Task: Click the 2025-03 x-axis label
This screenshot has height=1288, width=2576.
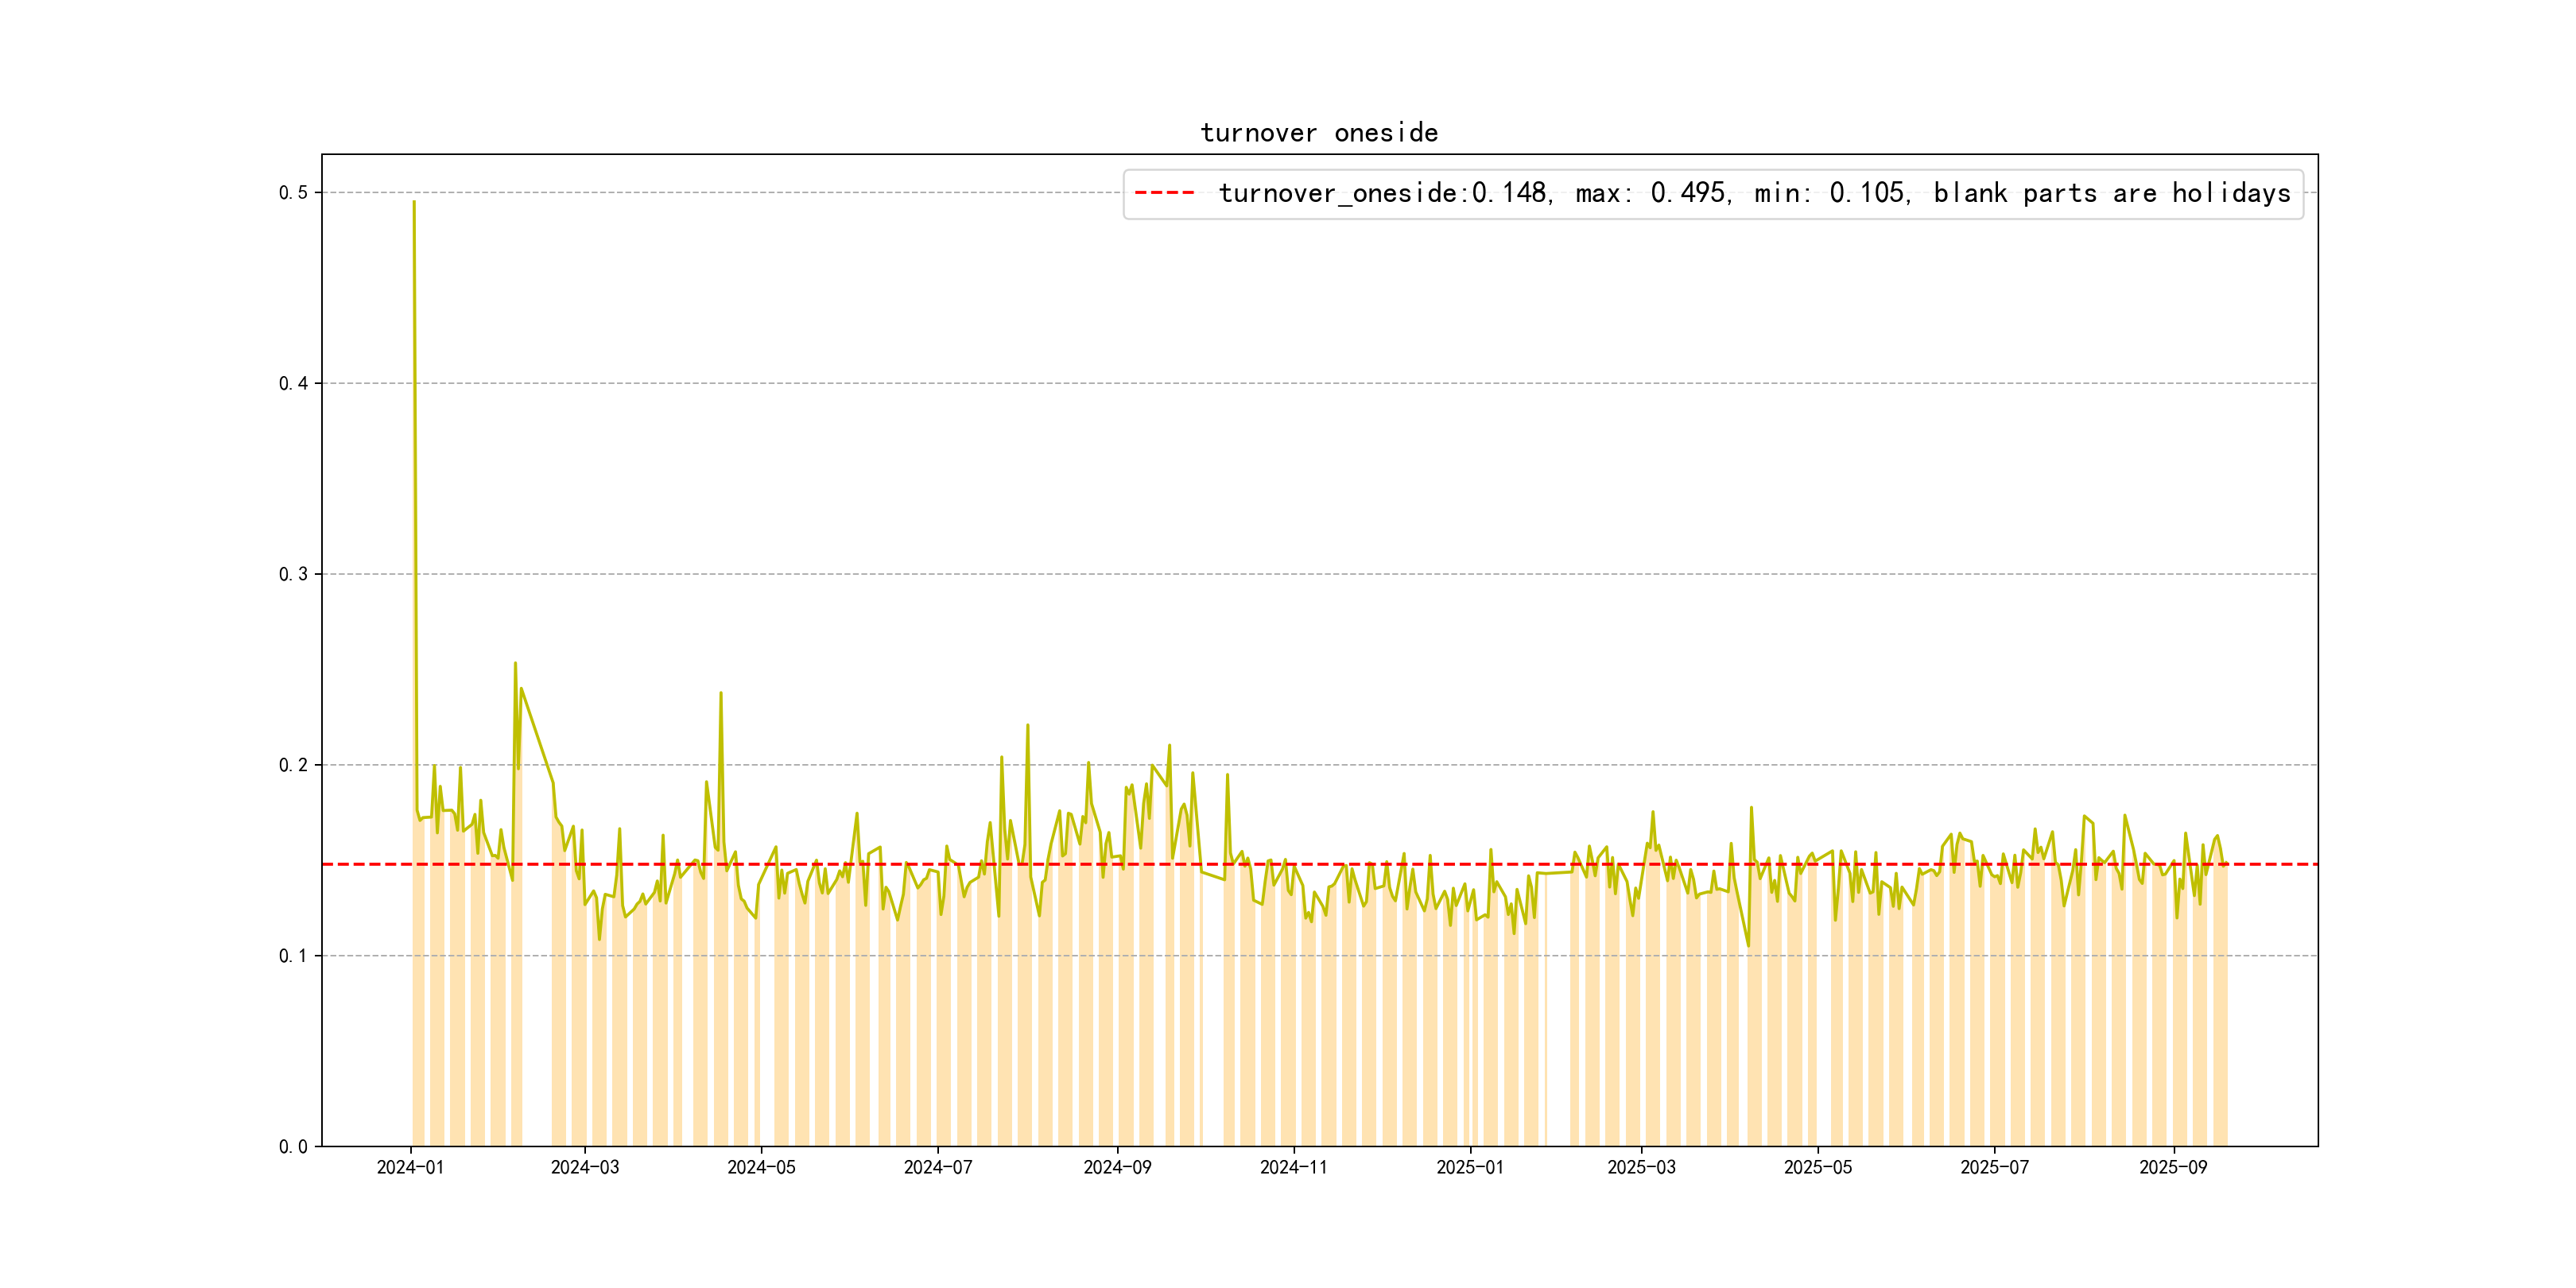Action: coord(1641,1168)
